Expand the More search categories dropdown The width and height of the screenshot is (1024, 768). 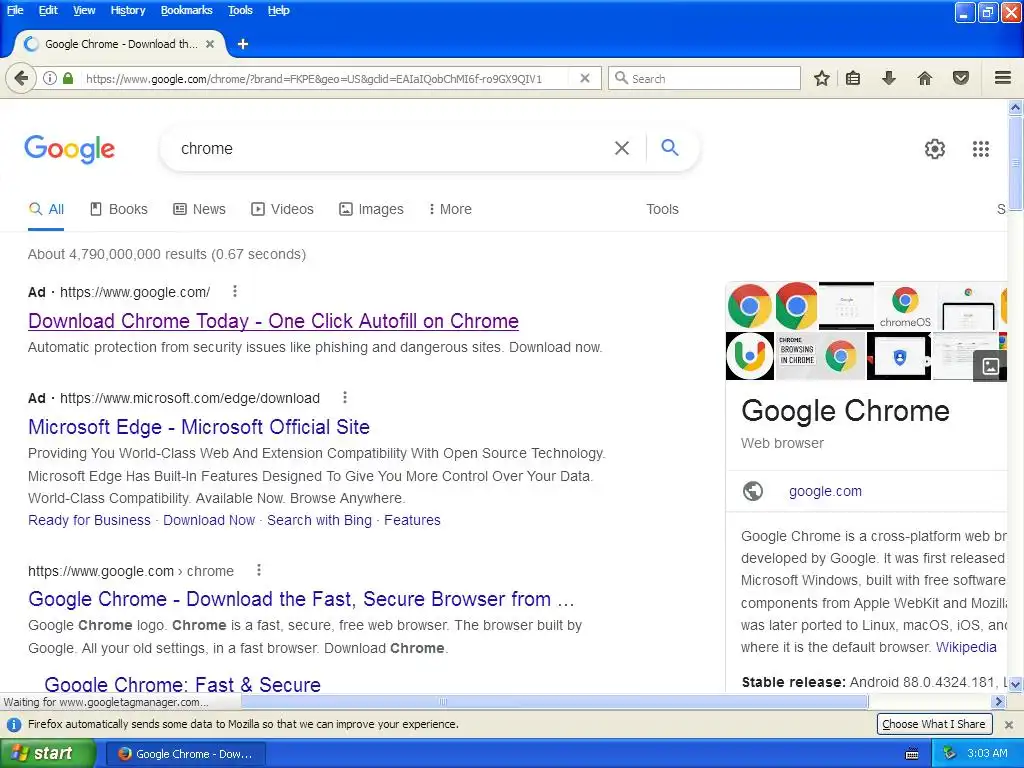click(450, 209)
